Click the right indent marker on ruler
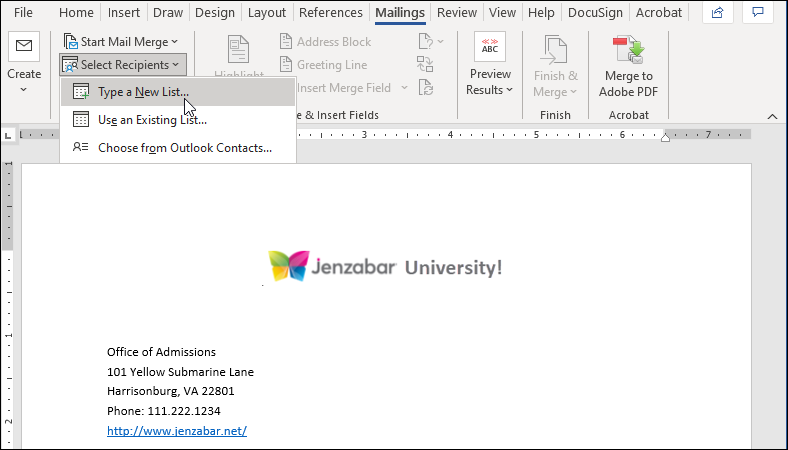The image size is (788, 450). point(666,137)
